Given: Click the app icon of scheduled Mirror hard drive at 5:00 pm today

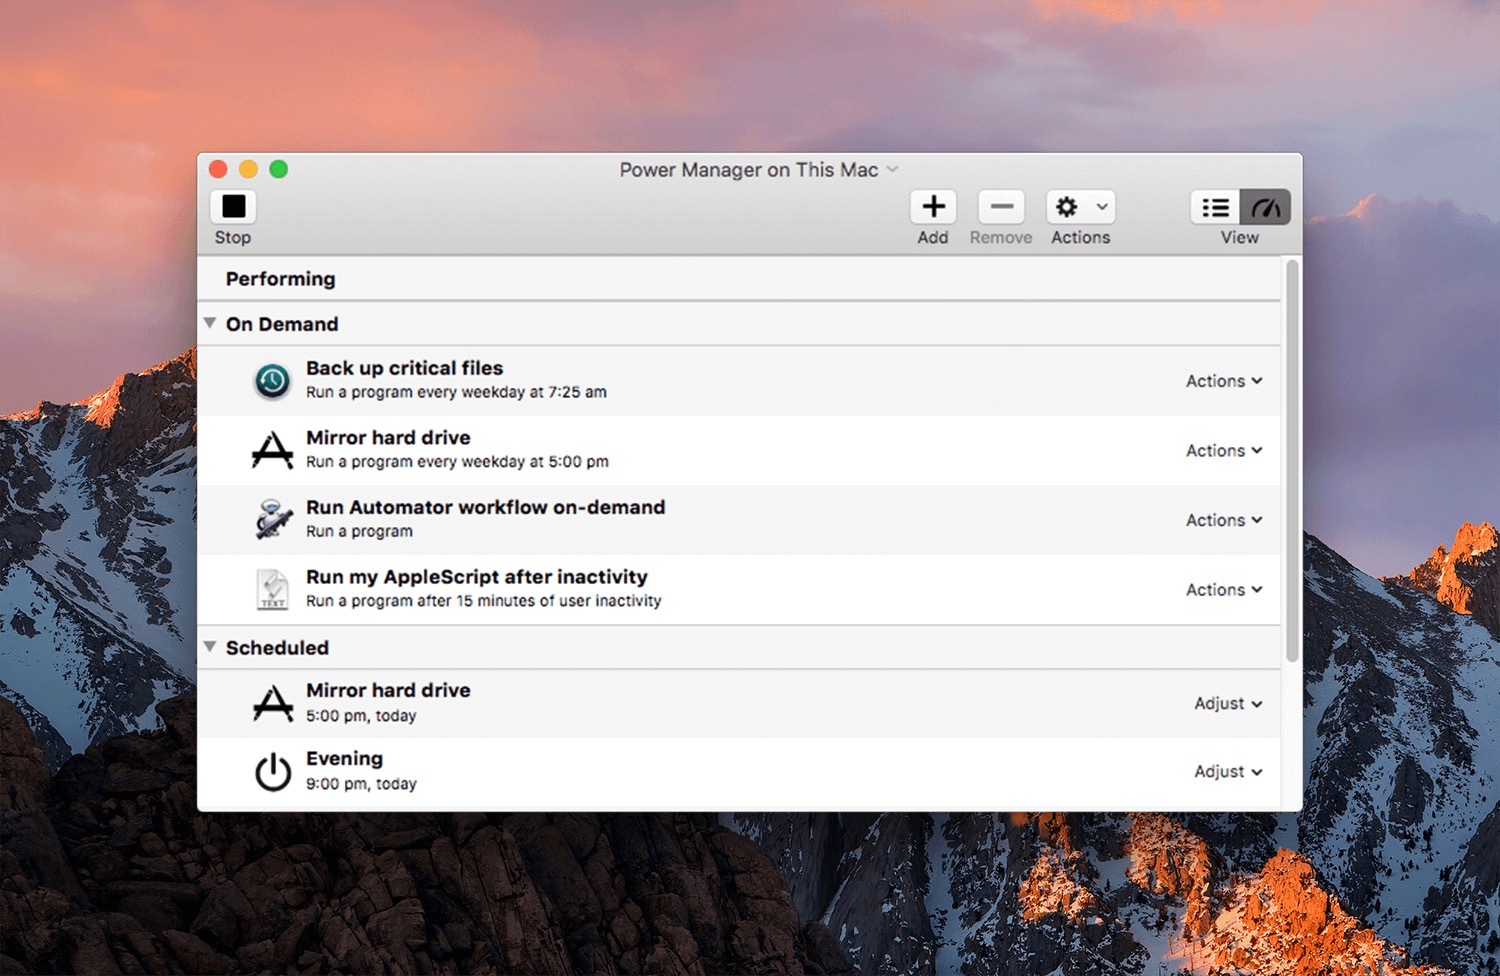Looking at the screenshot, I should click(272, 703).
